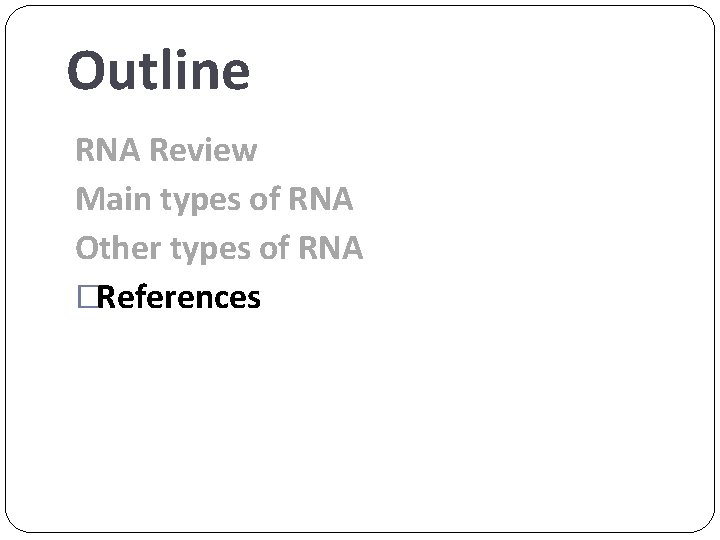
Task: Select the Main types of RNA line
Action: (x=214, y=199)
